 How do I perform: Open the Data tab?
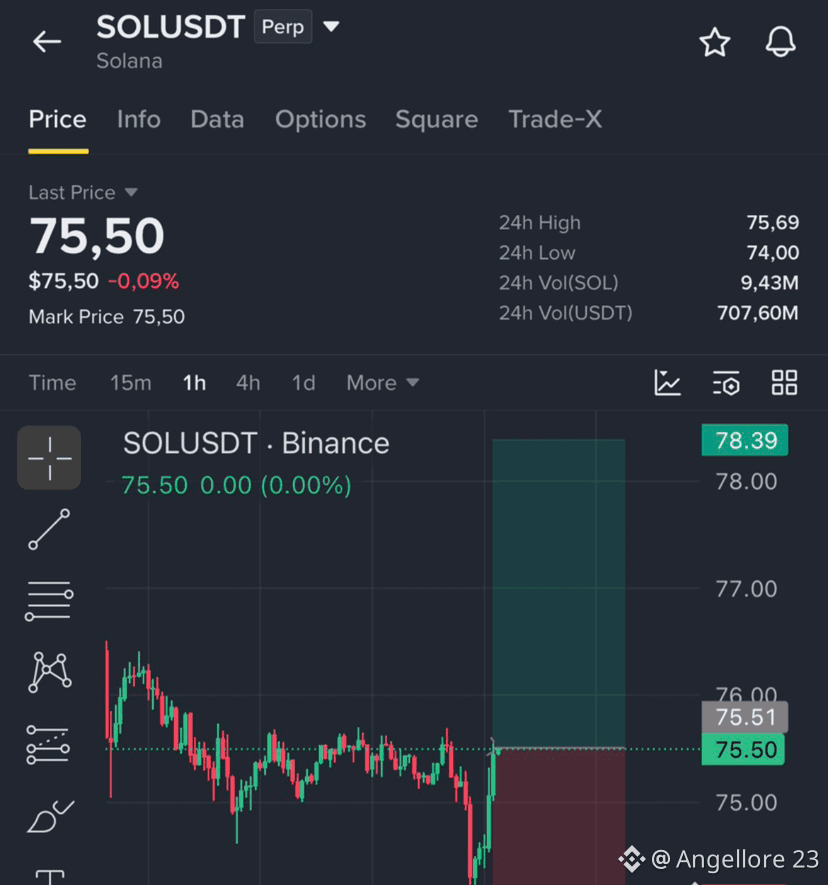pos(217,120)
